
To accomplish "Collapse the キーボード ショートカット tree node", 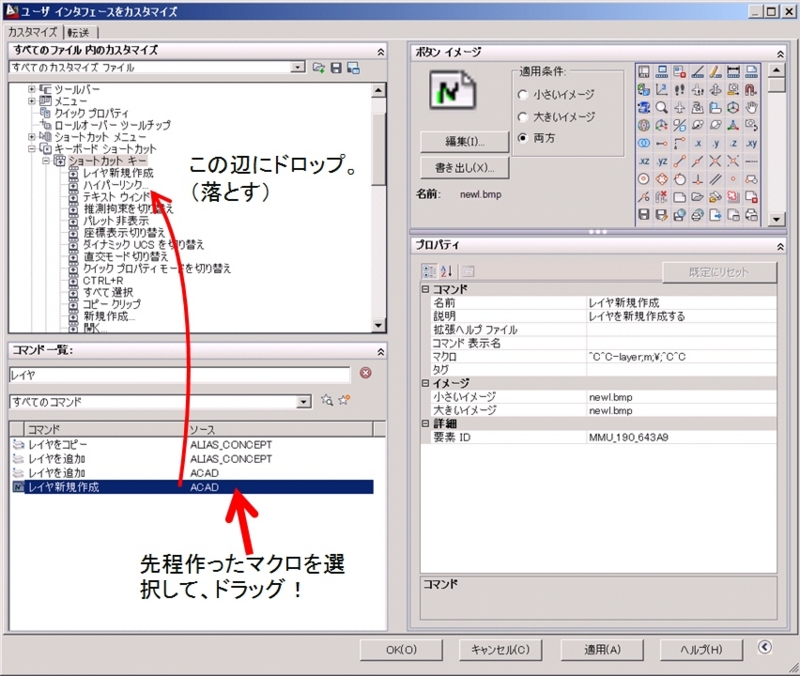I will [32, 149].
